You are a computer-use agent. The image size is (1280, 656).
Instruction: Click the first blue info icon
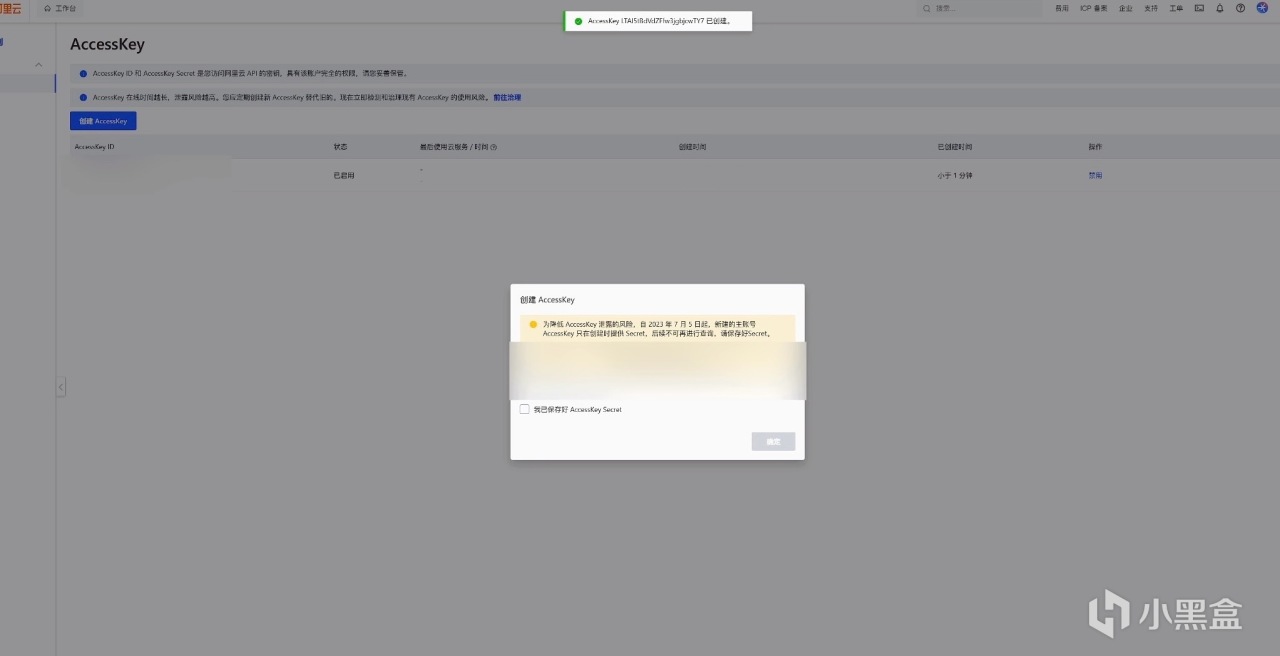click(83, 73)
